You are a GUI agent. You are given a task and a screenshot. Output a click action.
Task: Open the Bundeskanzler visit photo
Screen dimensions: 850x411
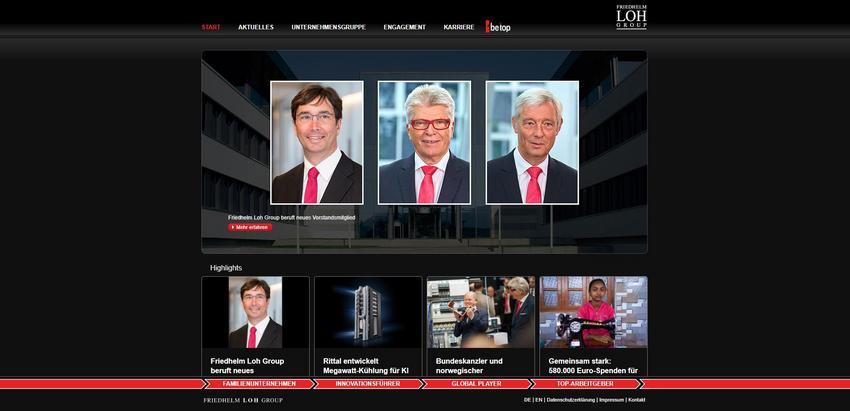click(x=481, y=312)
